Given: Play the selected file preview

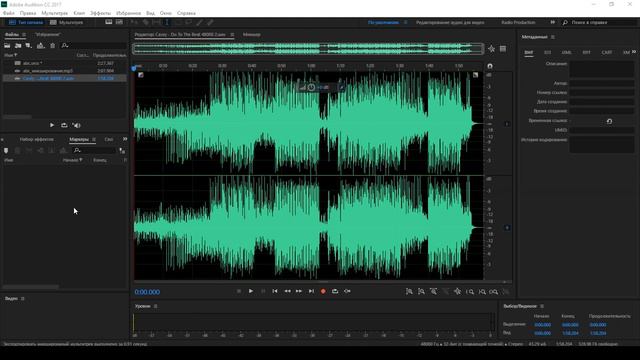Looking at the screenshot, I should click(52, 125).
